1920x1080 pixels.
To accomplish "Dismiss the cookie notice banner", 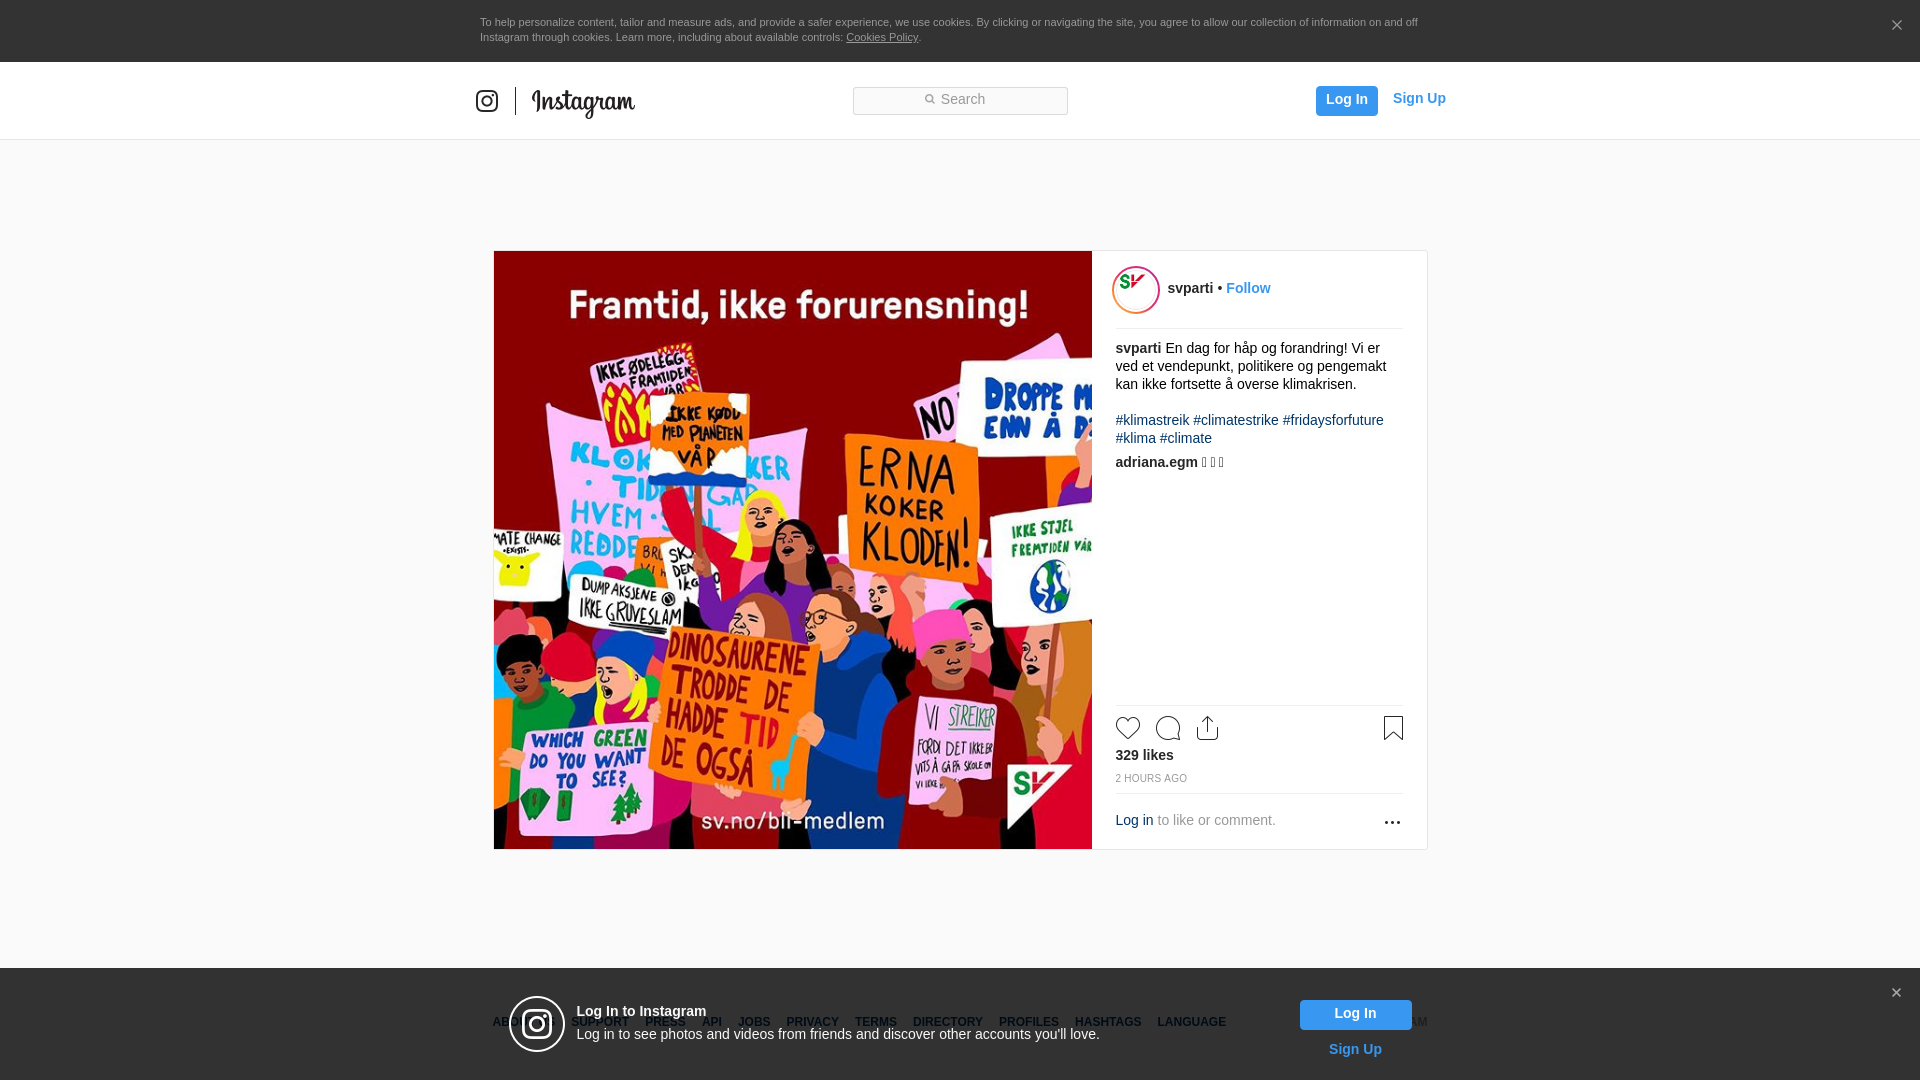I will click(x=1896, y=25).
